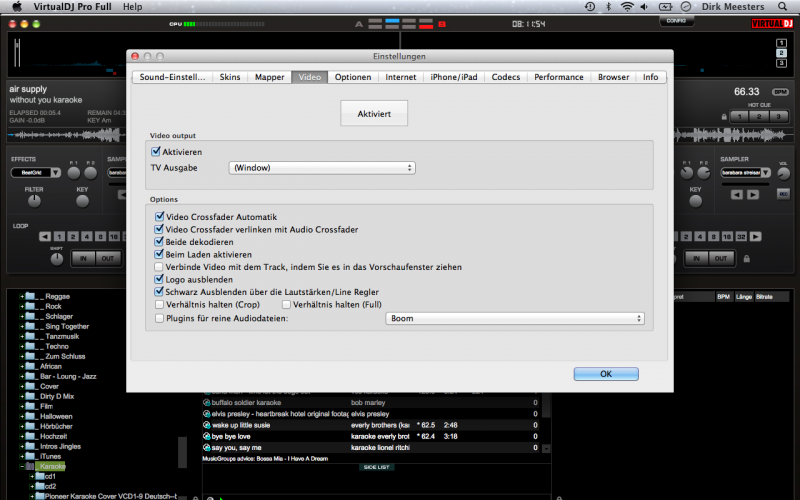Viewport: 800px width, 500px height.
Task: Toggle Beide dekodieren checkbox
Action: point(159,241)
